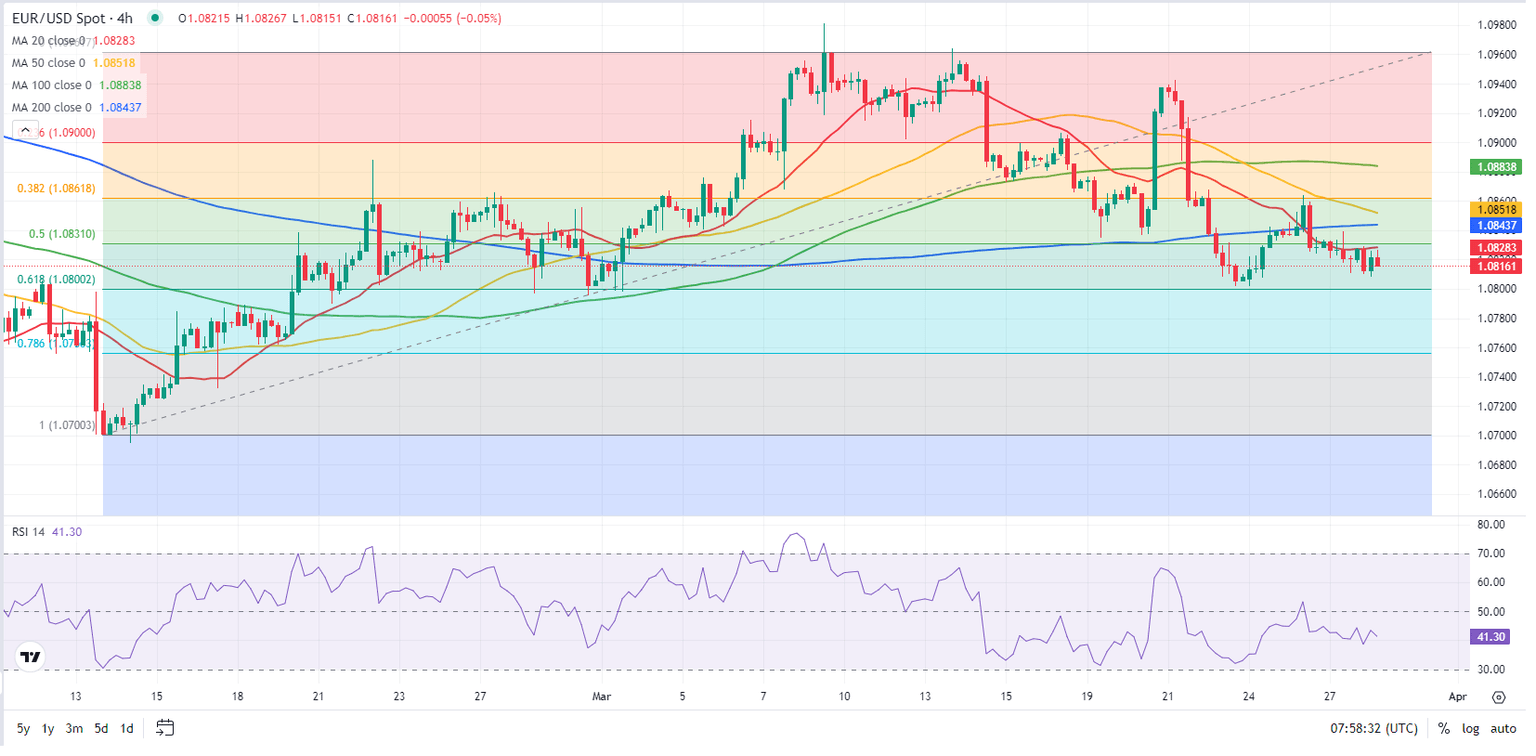Viewport: 1536px width, 756px height.
Task: Click the 0.5 (1.08310) Fibonacci level label
Action: pyautogui.click(x=62, y=234)
